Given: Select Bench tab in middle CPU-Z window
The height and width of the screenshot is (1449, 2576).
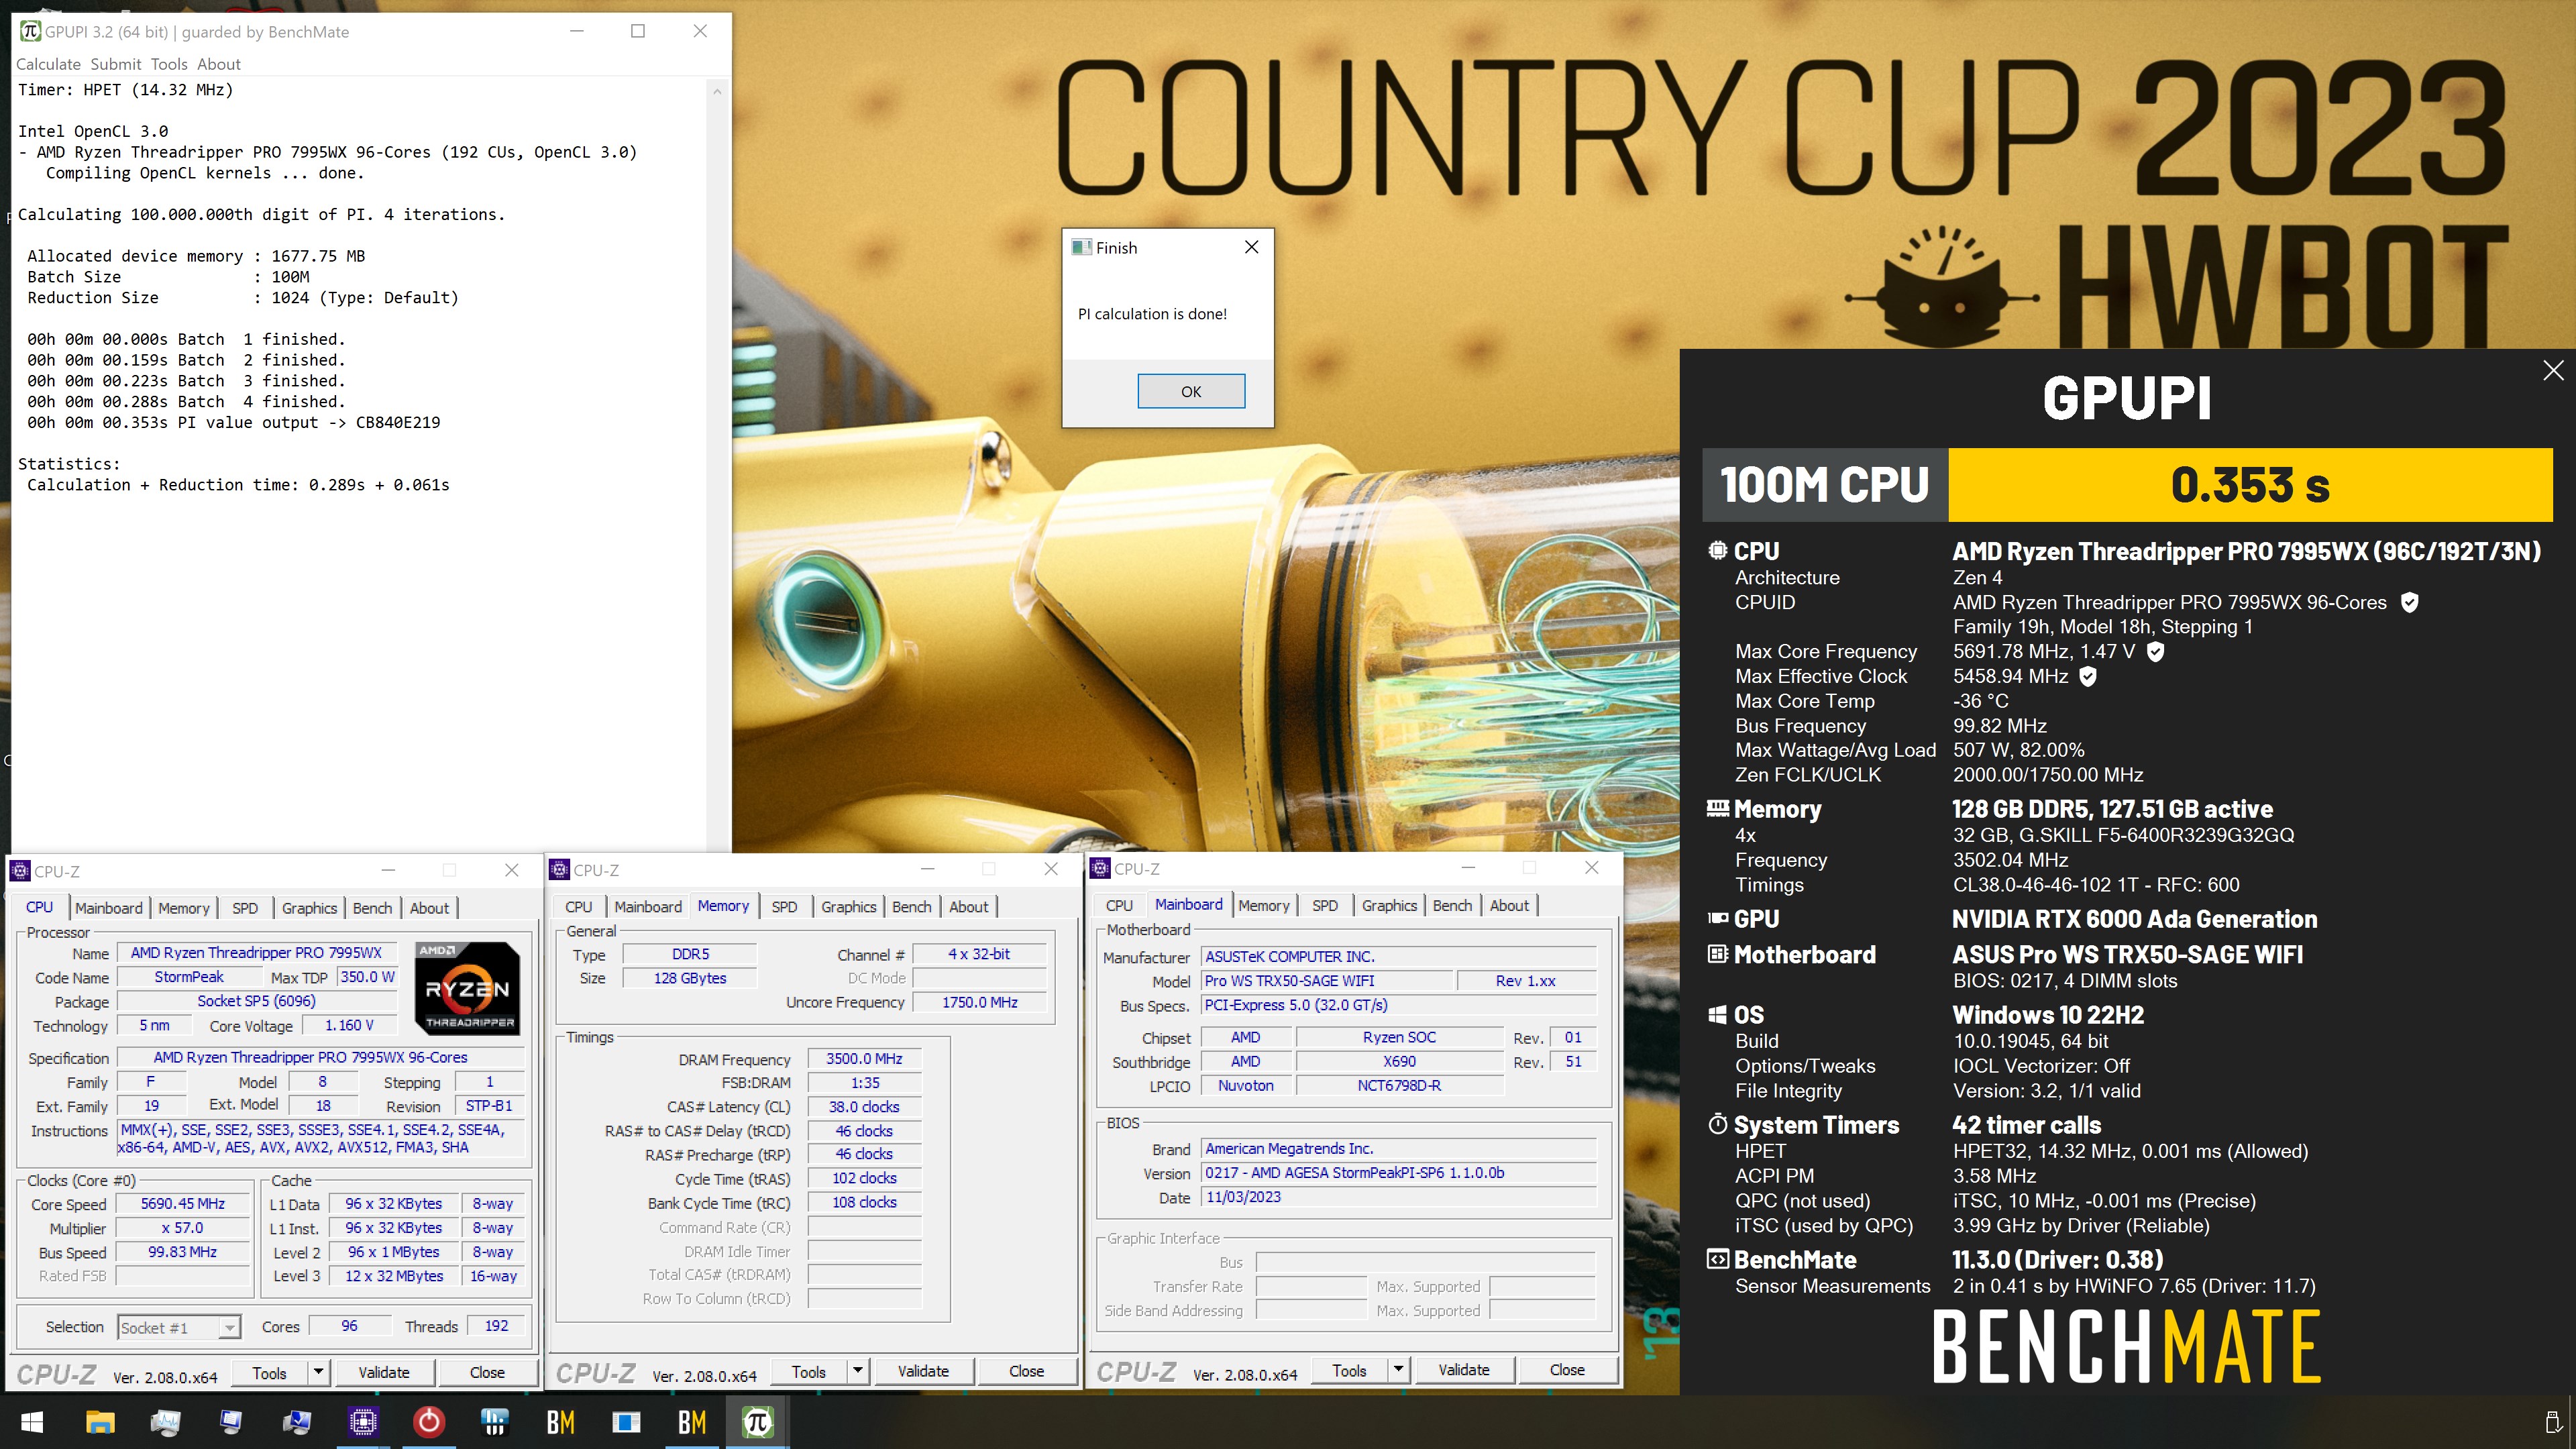Looking at the screenshot, I should (x=911, y=907).
